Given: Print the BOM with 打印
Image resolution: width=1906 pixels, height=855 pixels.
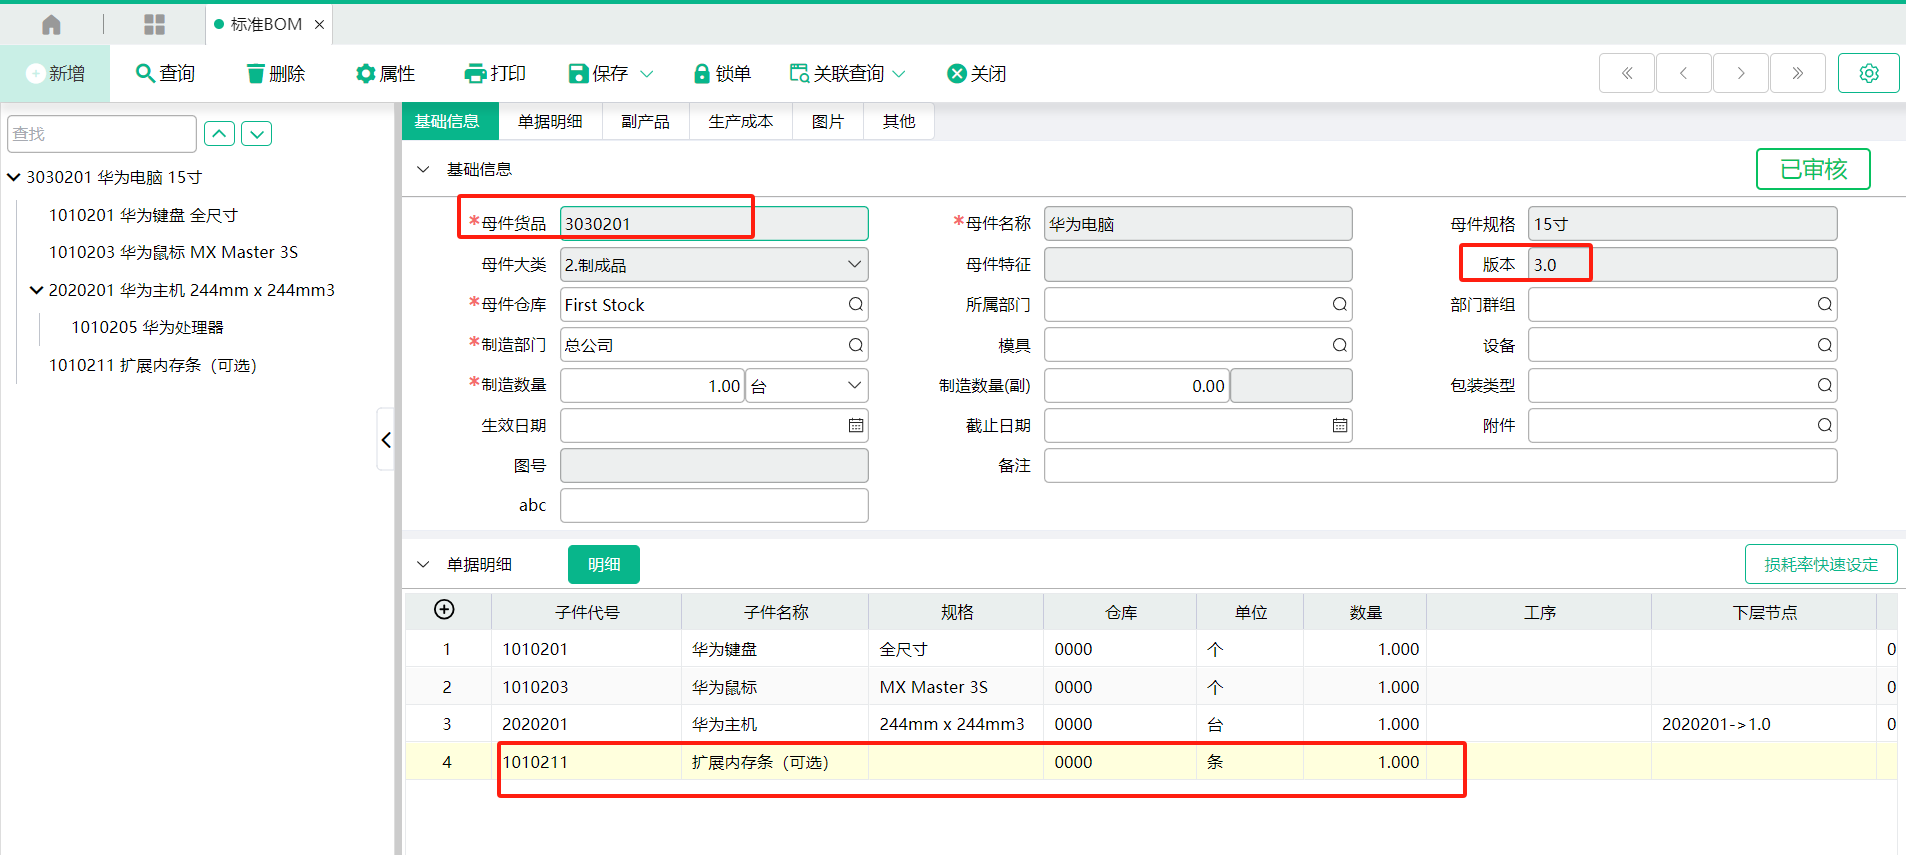Looking at the screenshot, I should [x=496, y=73].
